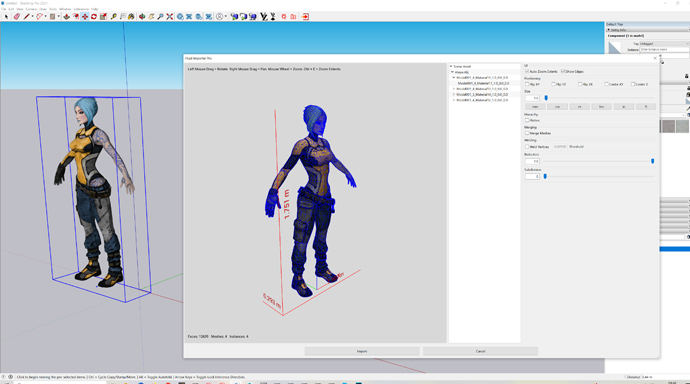Image resolution: width=690 pixels, height=384 pixels.
Task: Open the Camera menu
Action: pos(31,9)
